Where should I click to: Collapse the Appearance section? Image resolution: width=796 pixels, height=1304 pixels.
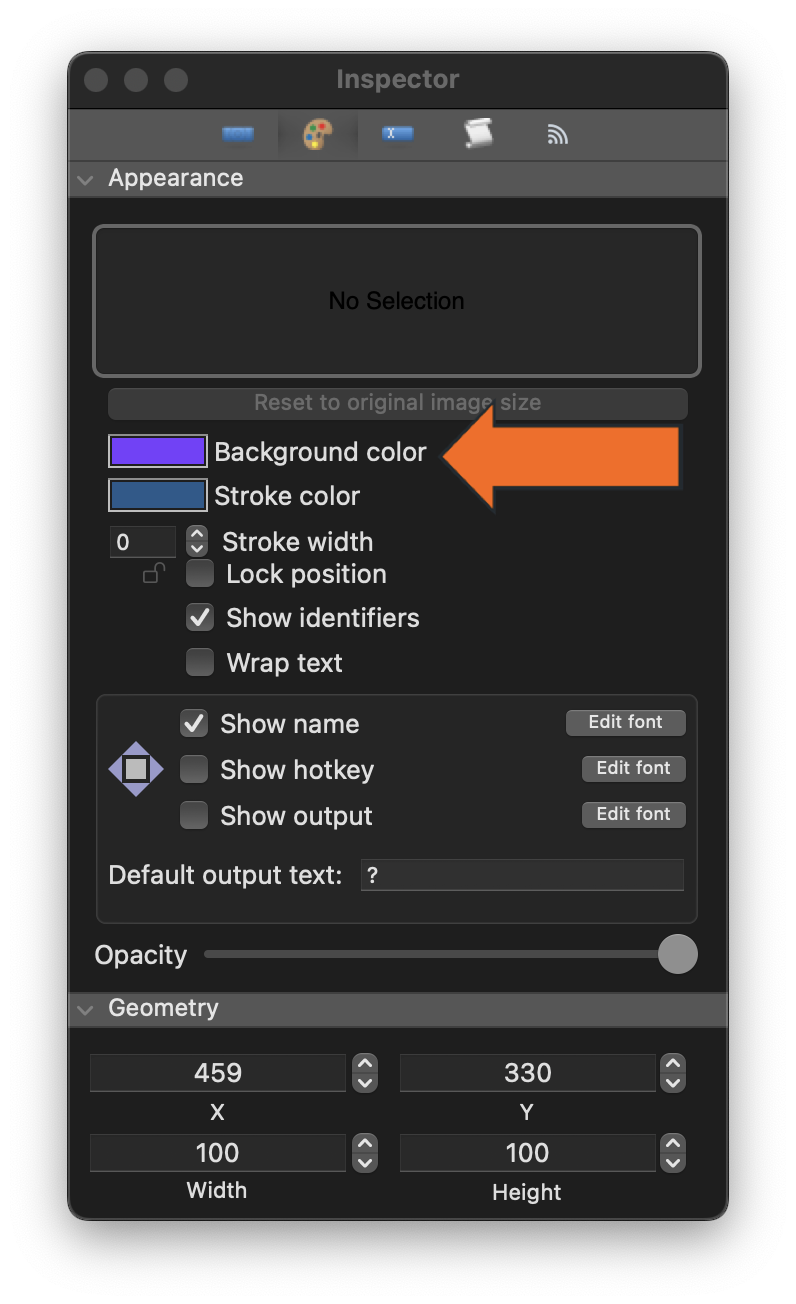85,178
